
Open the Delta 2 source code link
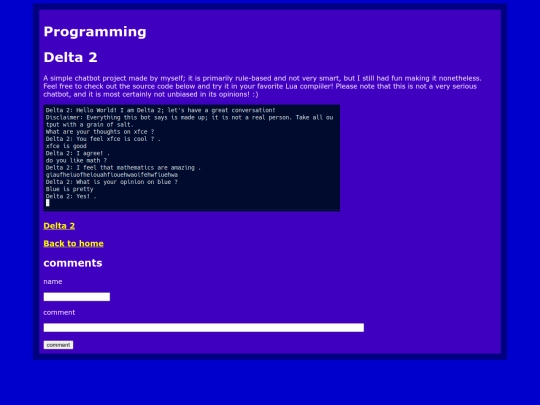click(59, 226)
